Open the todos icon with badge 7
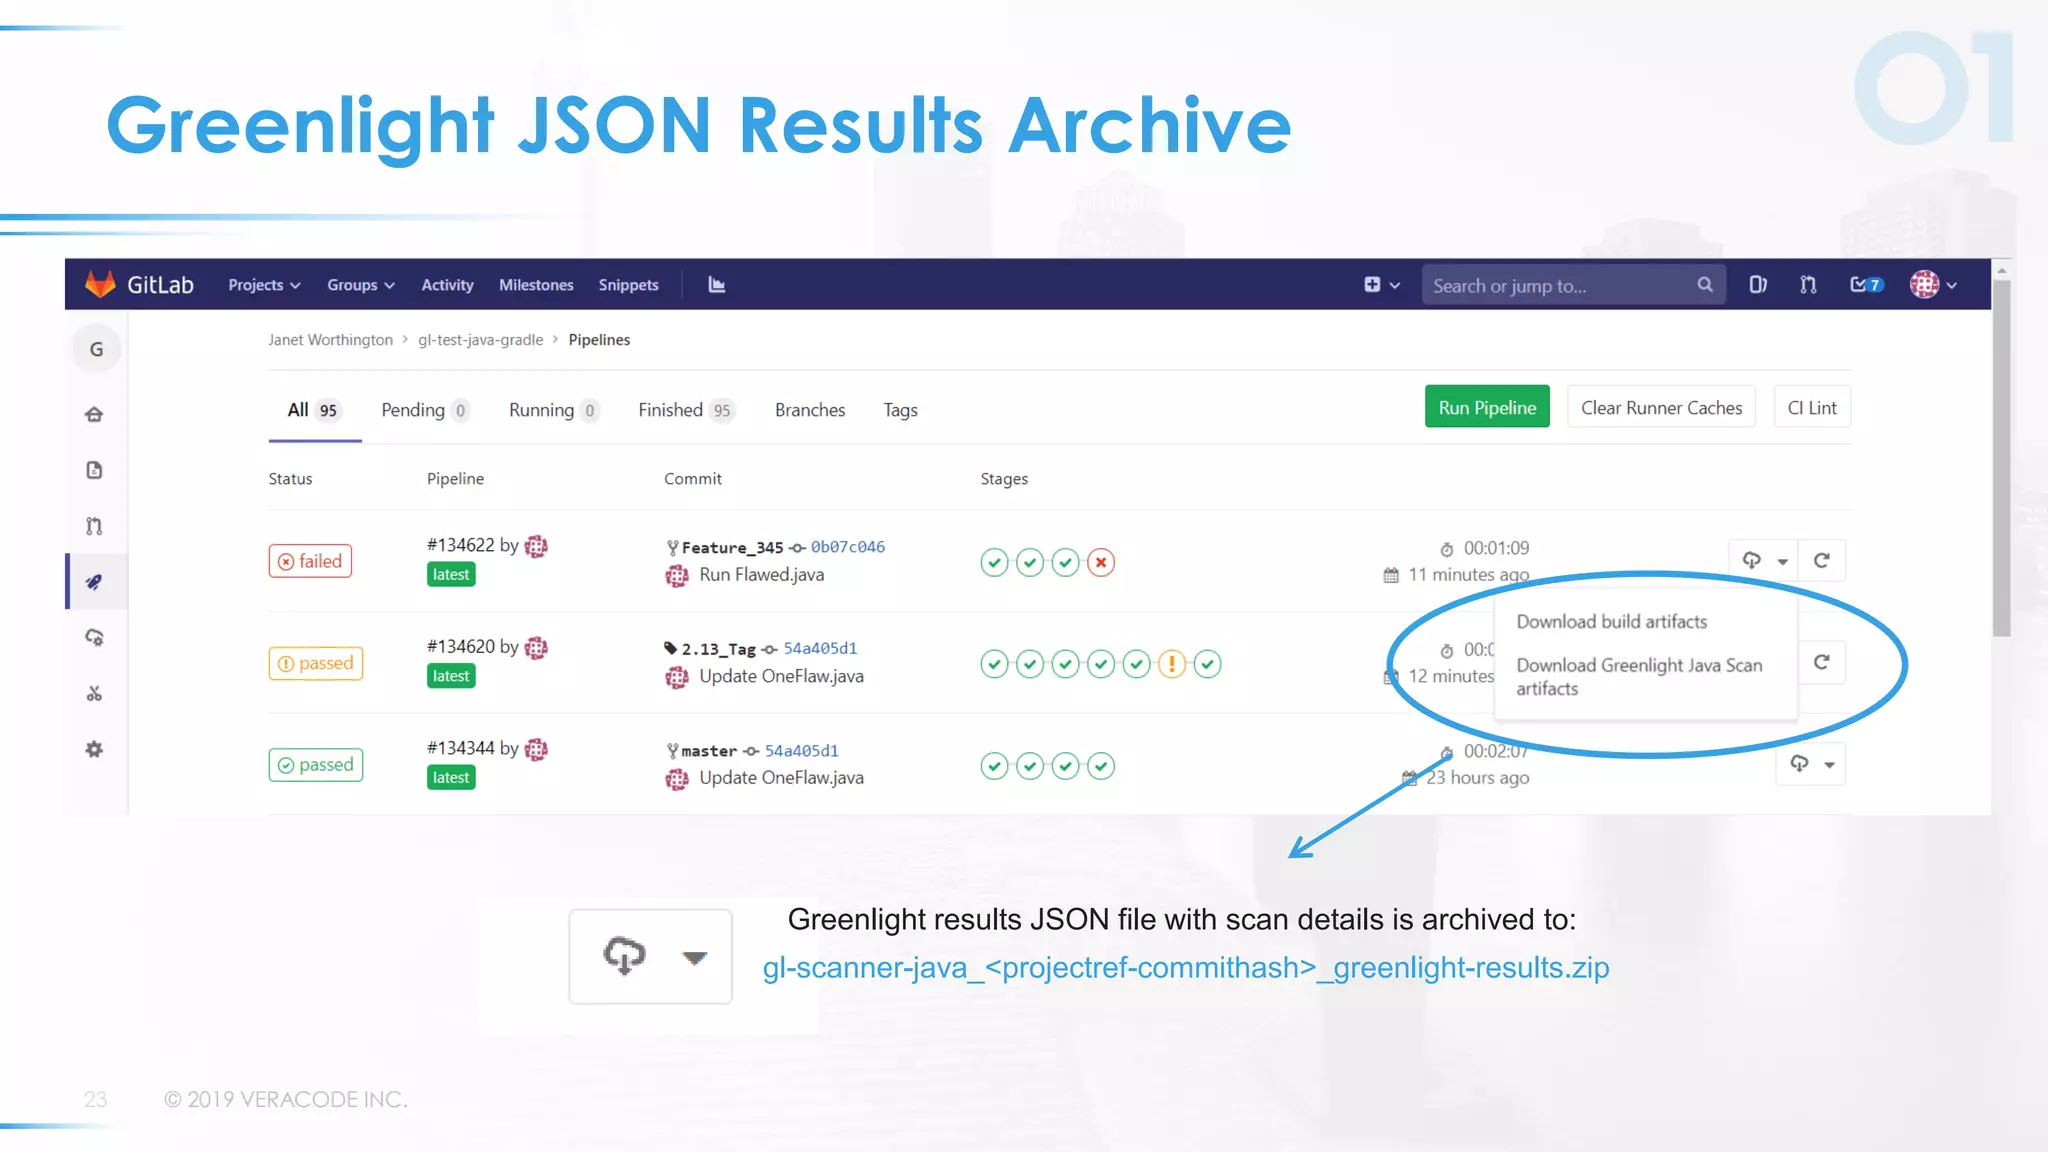The image size is (2048, 1152). pos(1866,285)
